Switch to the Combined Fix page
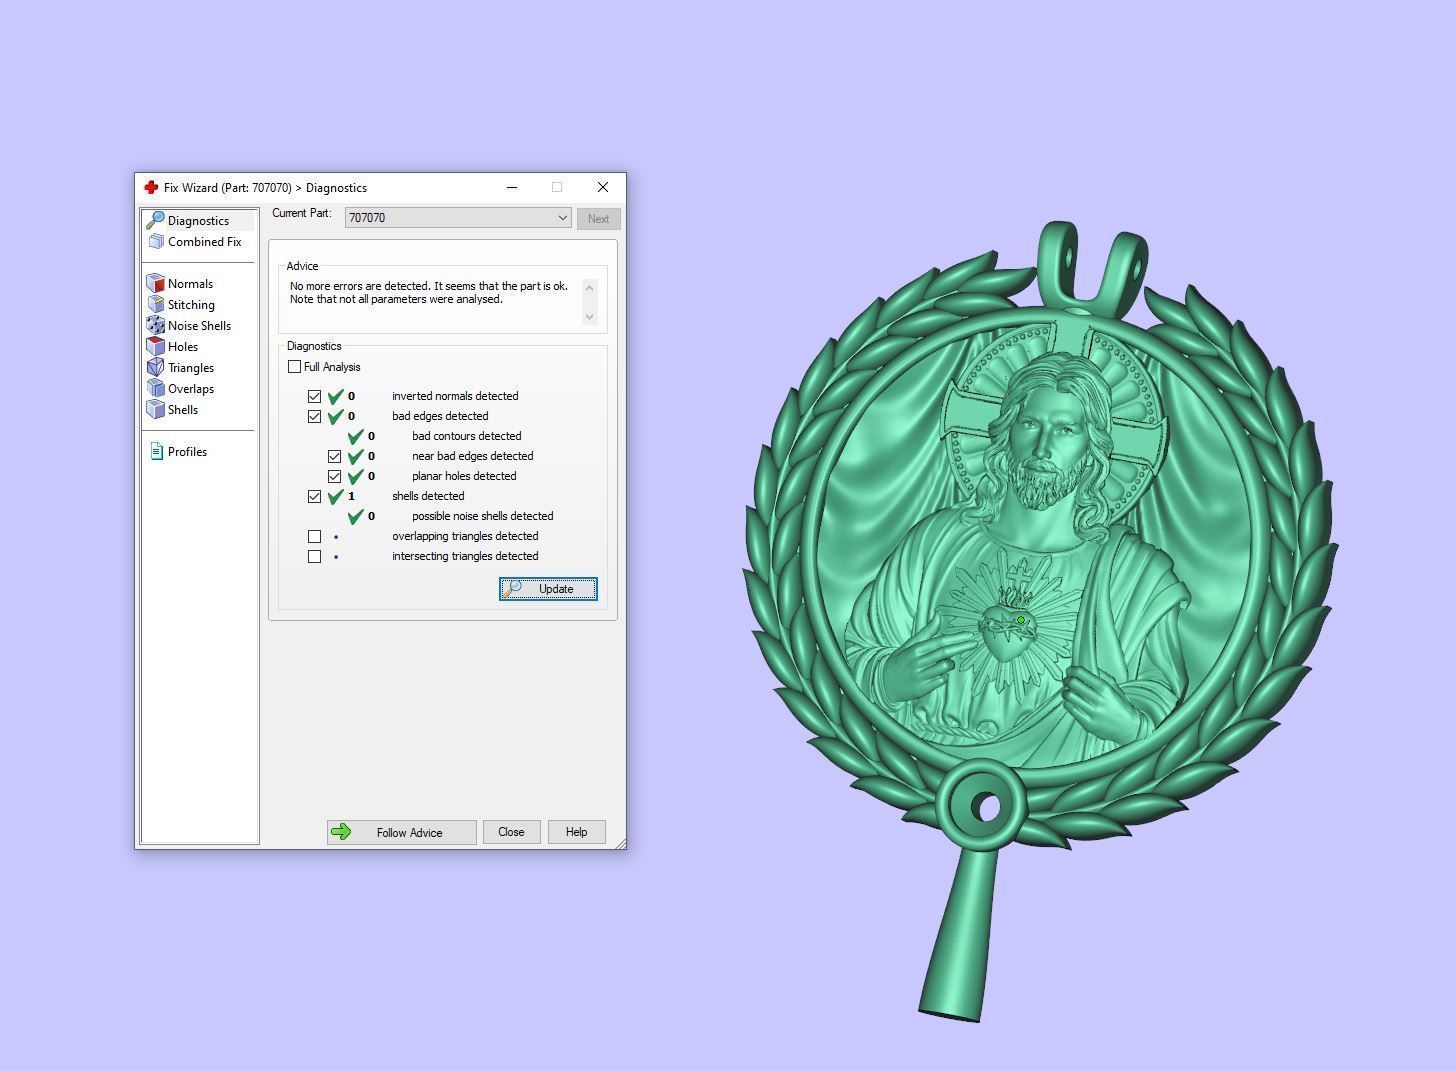The image size is (1456, 1071). click(x=204, y=242)
